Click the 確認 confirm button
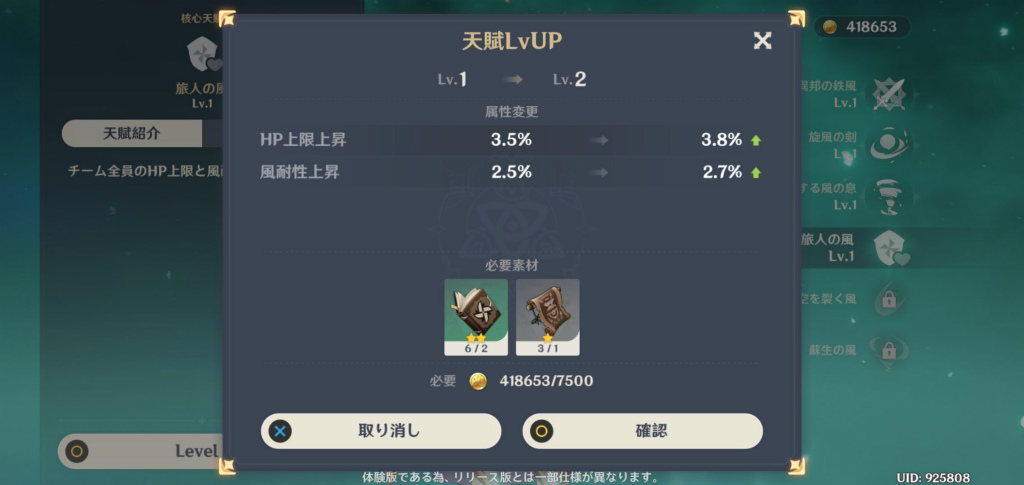 (643, 431)
